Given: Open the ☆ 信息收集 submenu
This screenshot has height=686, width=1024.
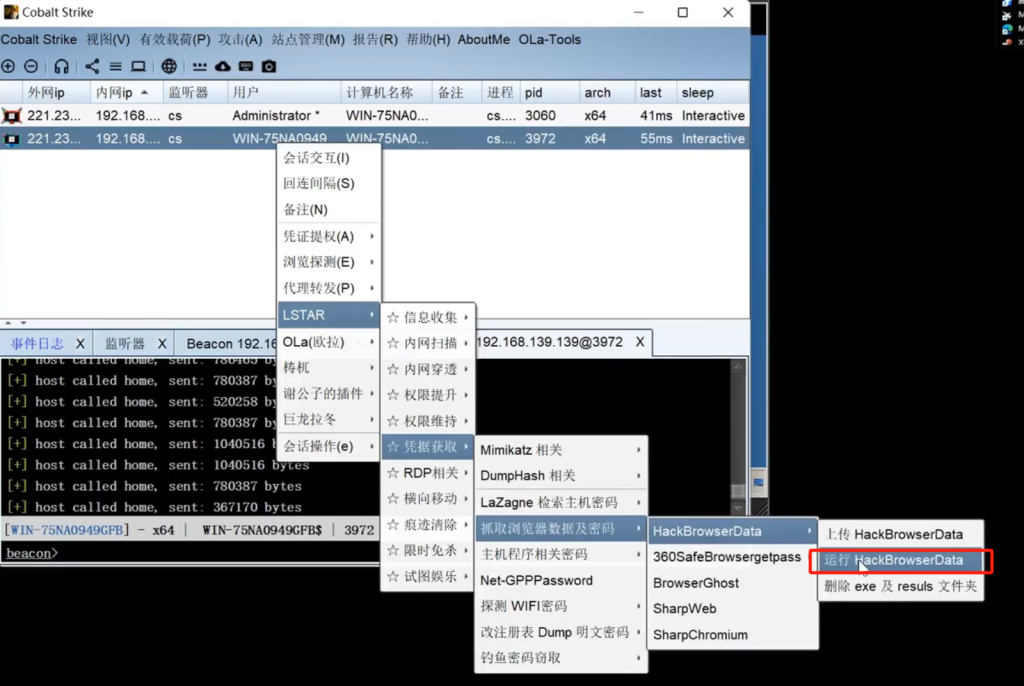Looking at the screenshot, I should [428, 318].
